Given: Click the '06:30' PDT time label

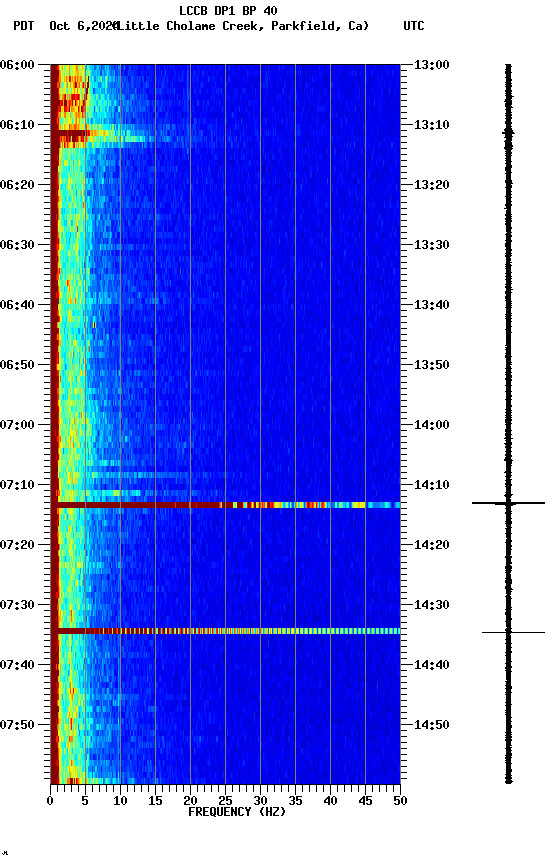Looking at the screenshot, I should tap(17, 245).
